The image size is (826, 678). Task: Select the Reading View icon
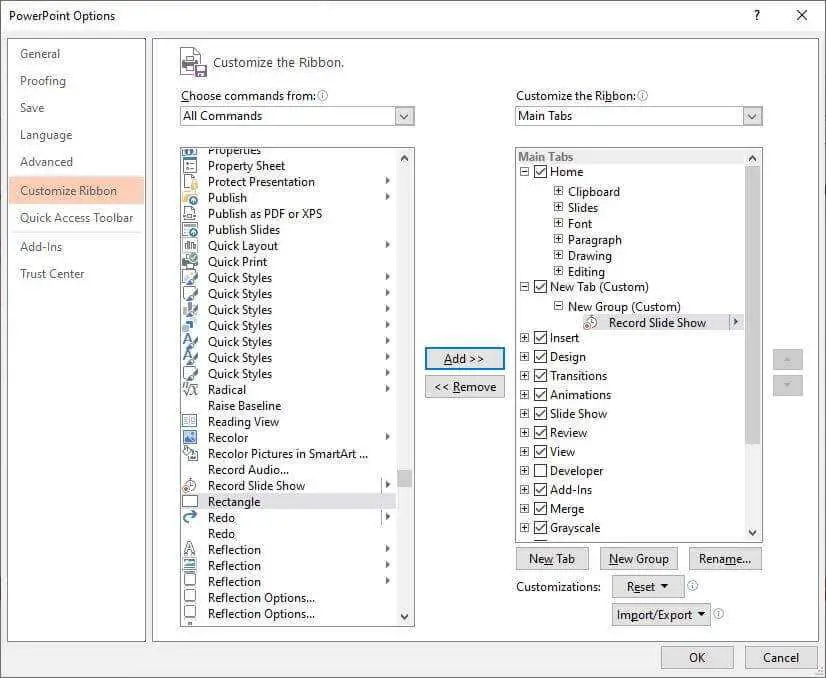(x=190, y=421)
